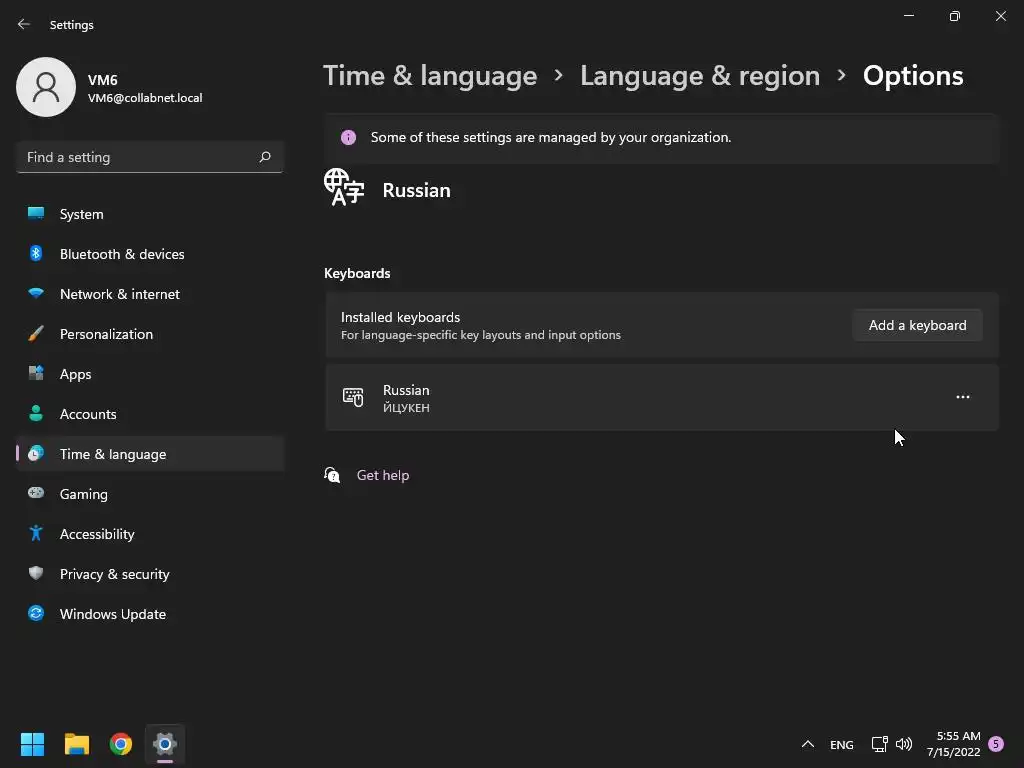Click the search magnifier icon in Find a setting
The height and width of the screenshot is (768, 1024).
click(264, 157)
